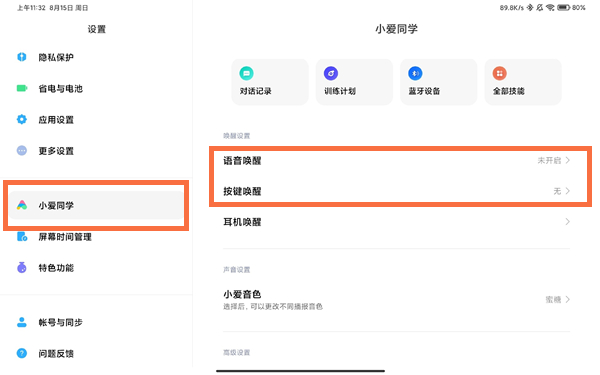Click the 屏幕时间管理 sidebar icon
This screenshot has height=375, width=600.
[22, 237]
